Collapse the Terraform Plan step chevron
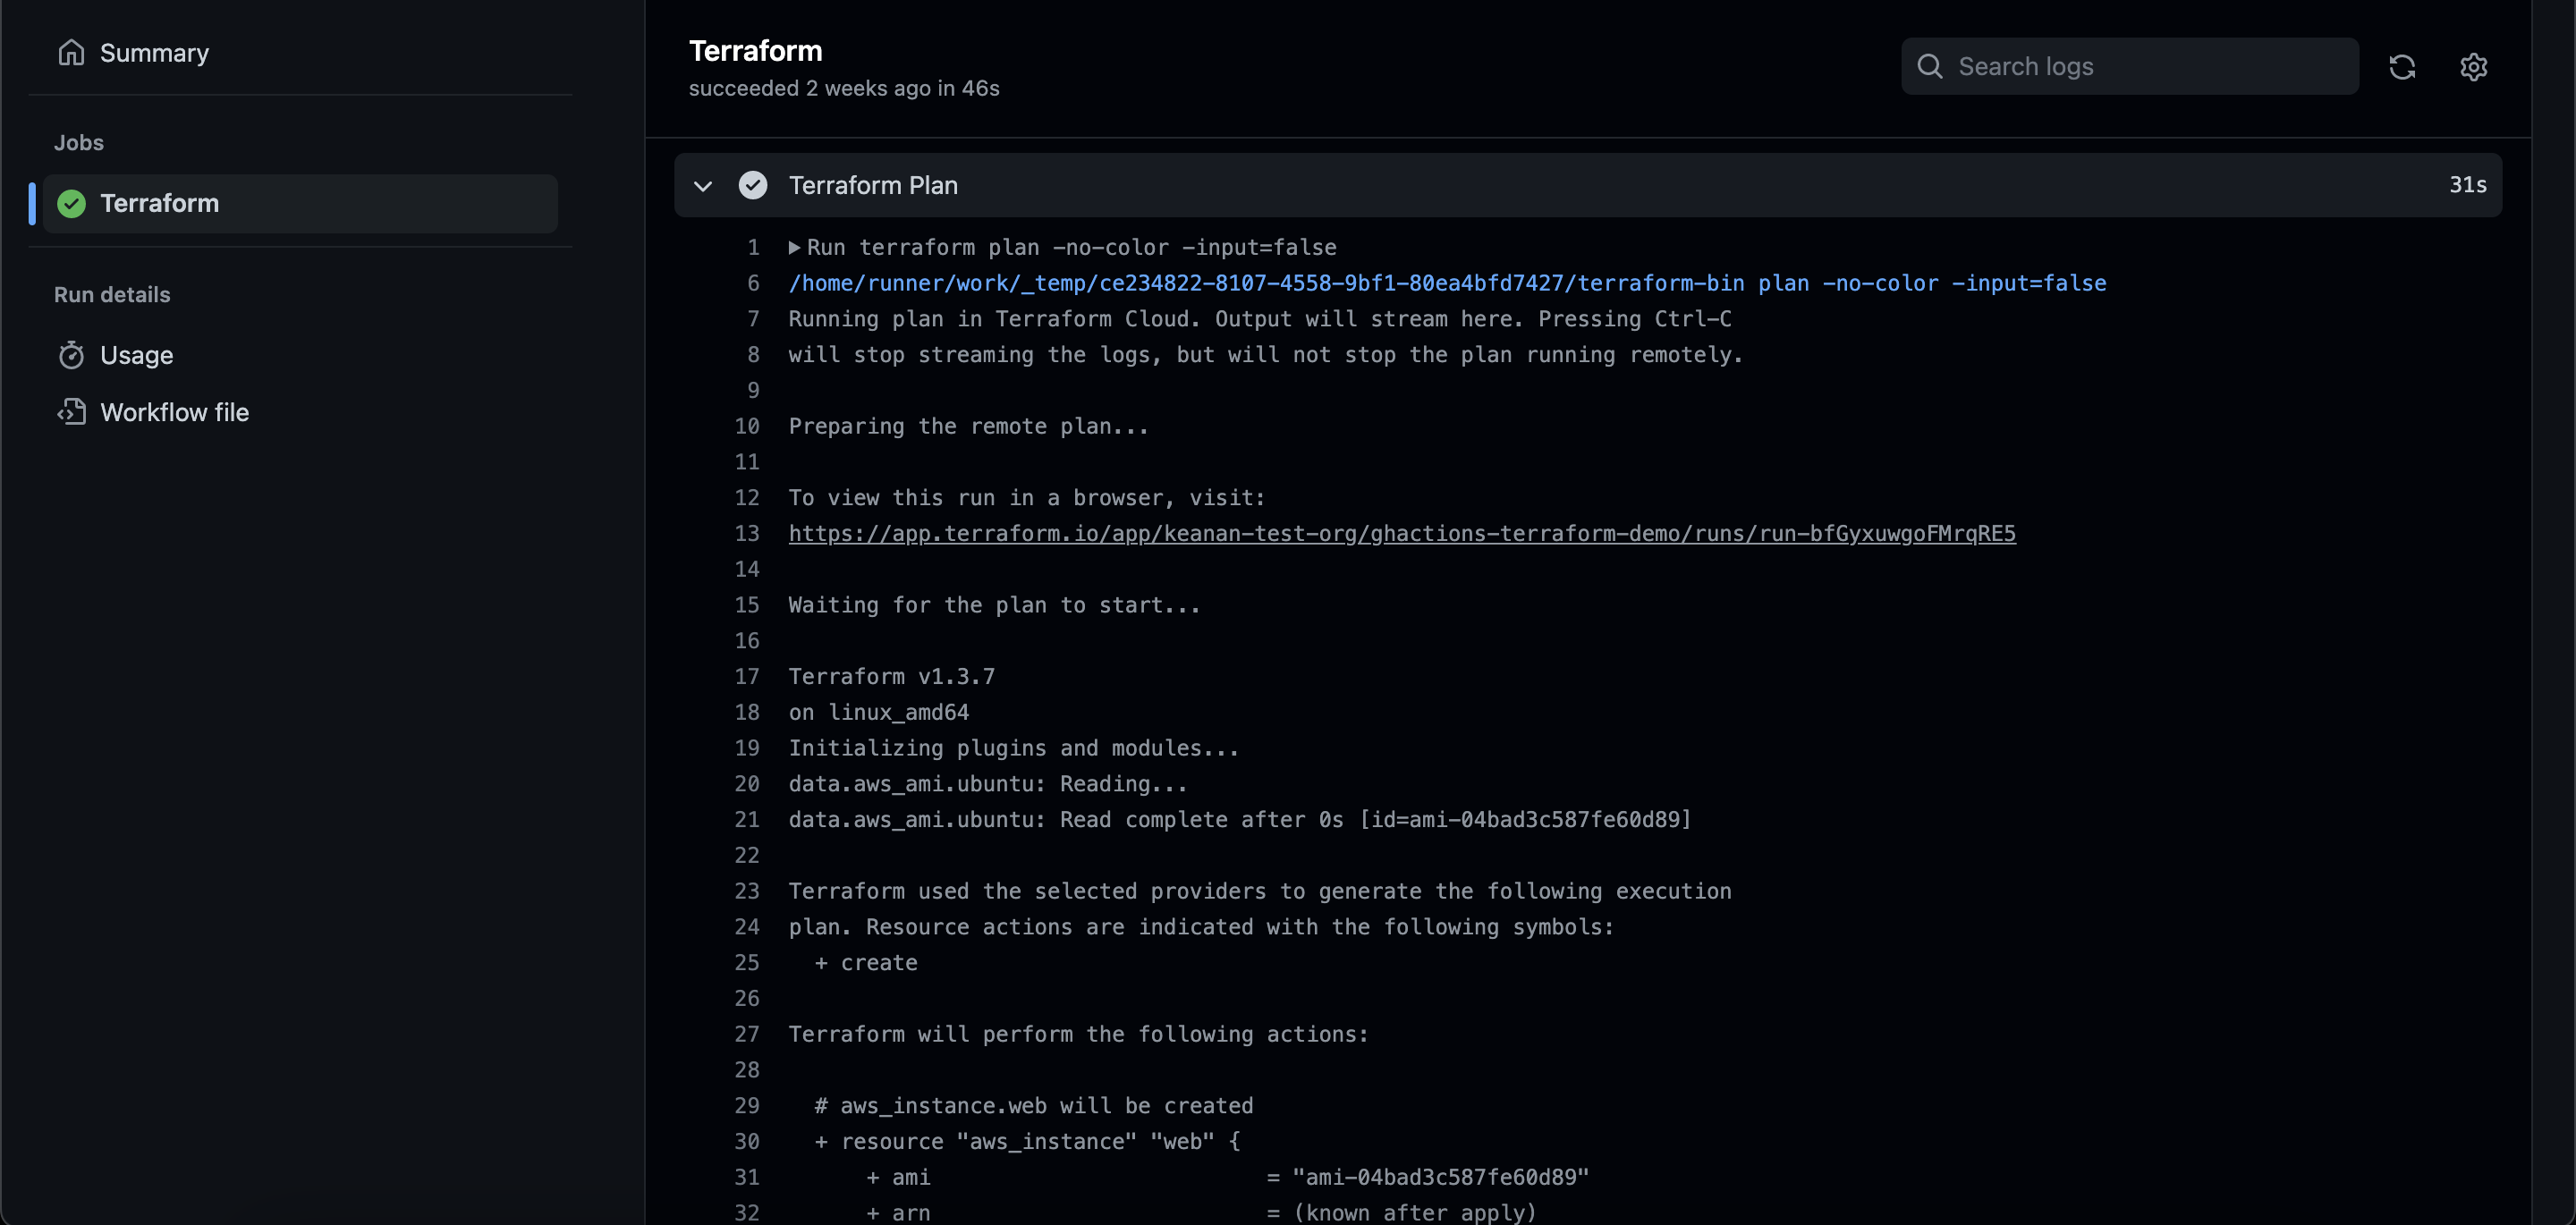The width and height of the screenshot is (2576, 1225). point(703,186)
